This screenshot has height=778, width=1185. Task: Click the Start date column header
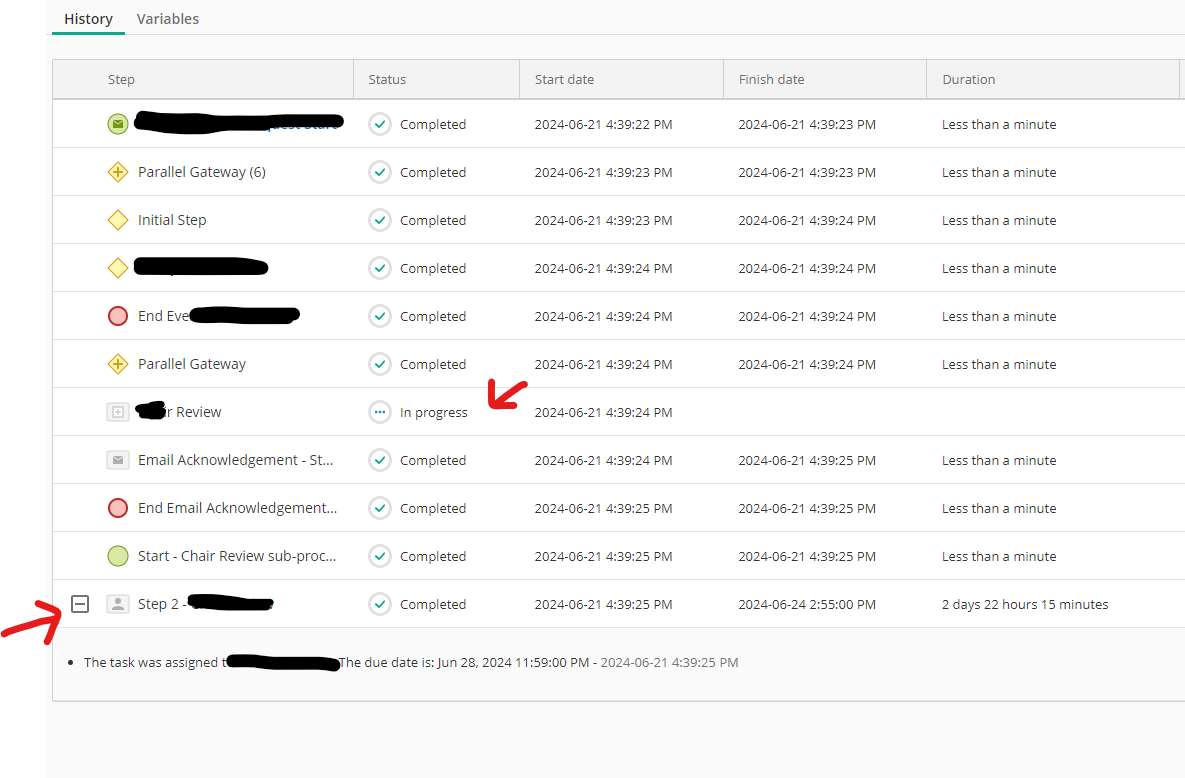click(x=564, y=80)
